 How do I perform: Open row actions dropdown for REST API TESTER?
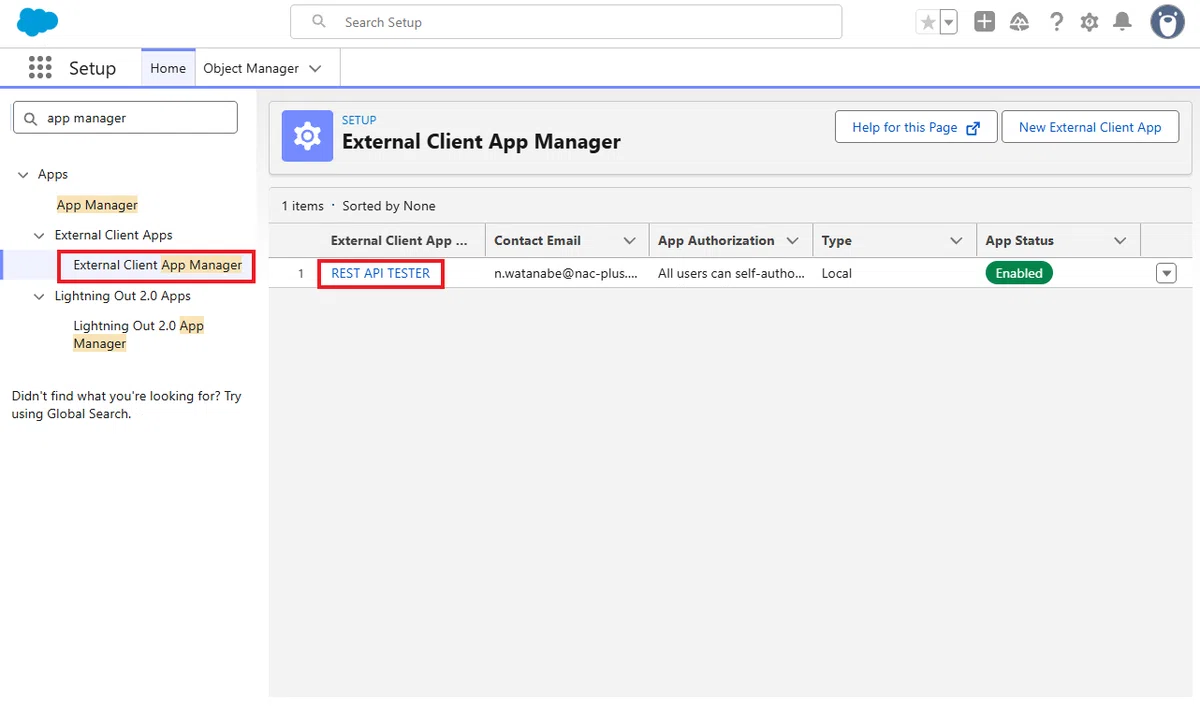(1166, 273)
